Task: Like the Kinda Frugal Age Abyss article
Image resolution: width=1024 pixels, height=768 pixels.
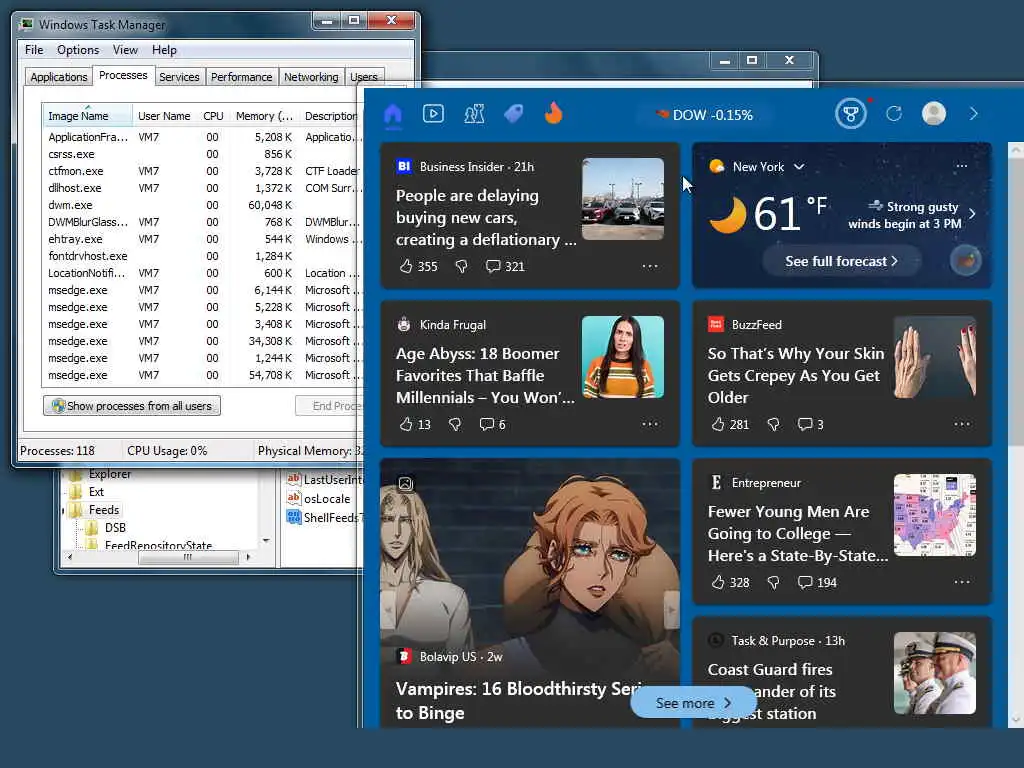Action: [406, 424]
